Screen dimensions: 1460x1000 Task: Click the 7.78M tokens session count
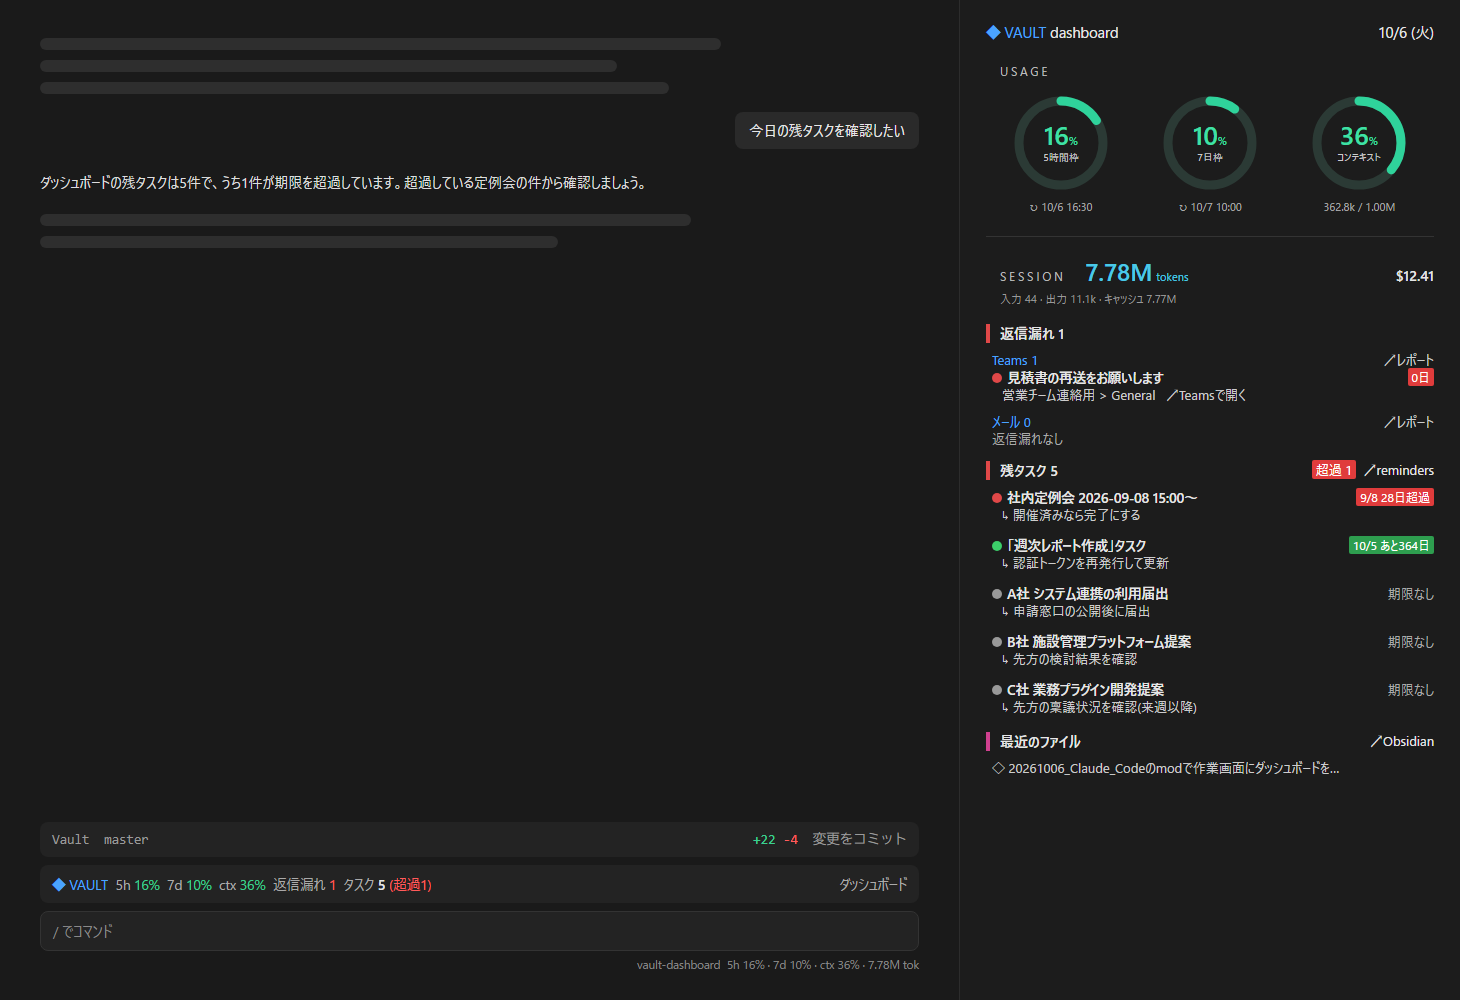pos(1136,273)
